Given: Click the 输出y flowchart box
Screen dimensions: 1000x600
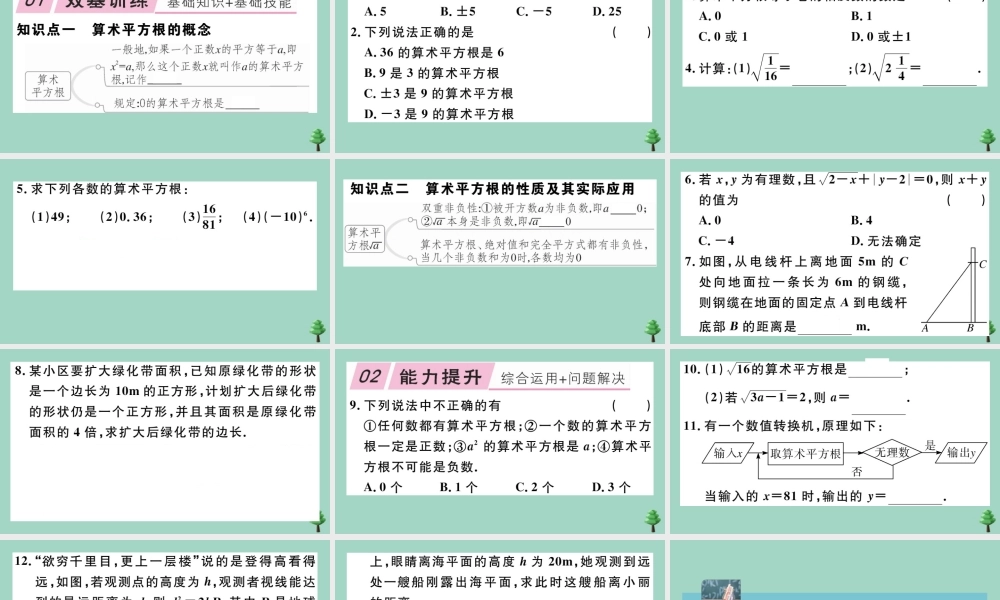Looking at the screenshot, I should pyautogui.click(x=961, y=453).
